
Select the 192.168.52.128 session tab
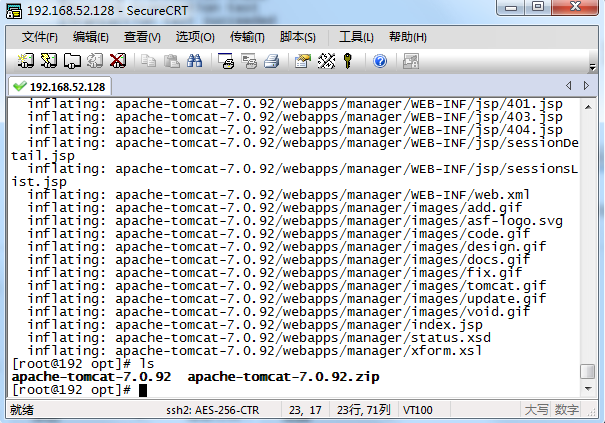(x=60, y=86)
